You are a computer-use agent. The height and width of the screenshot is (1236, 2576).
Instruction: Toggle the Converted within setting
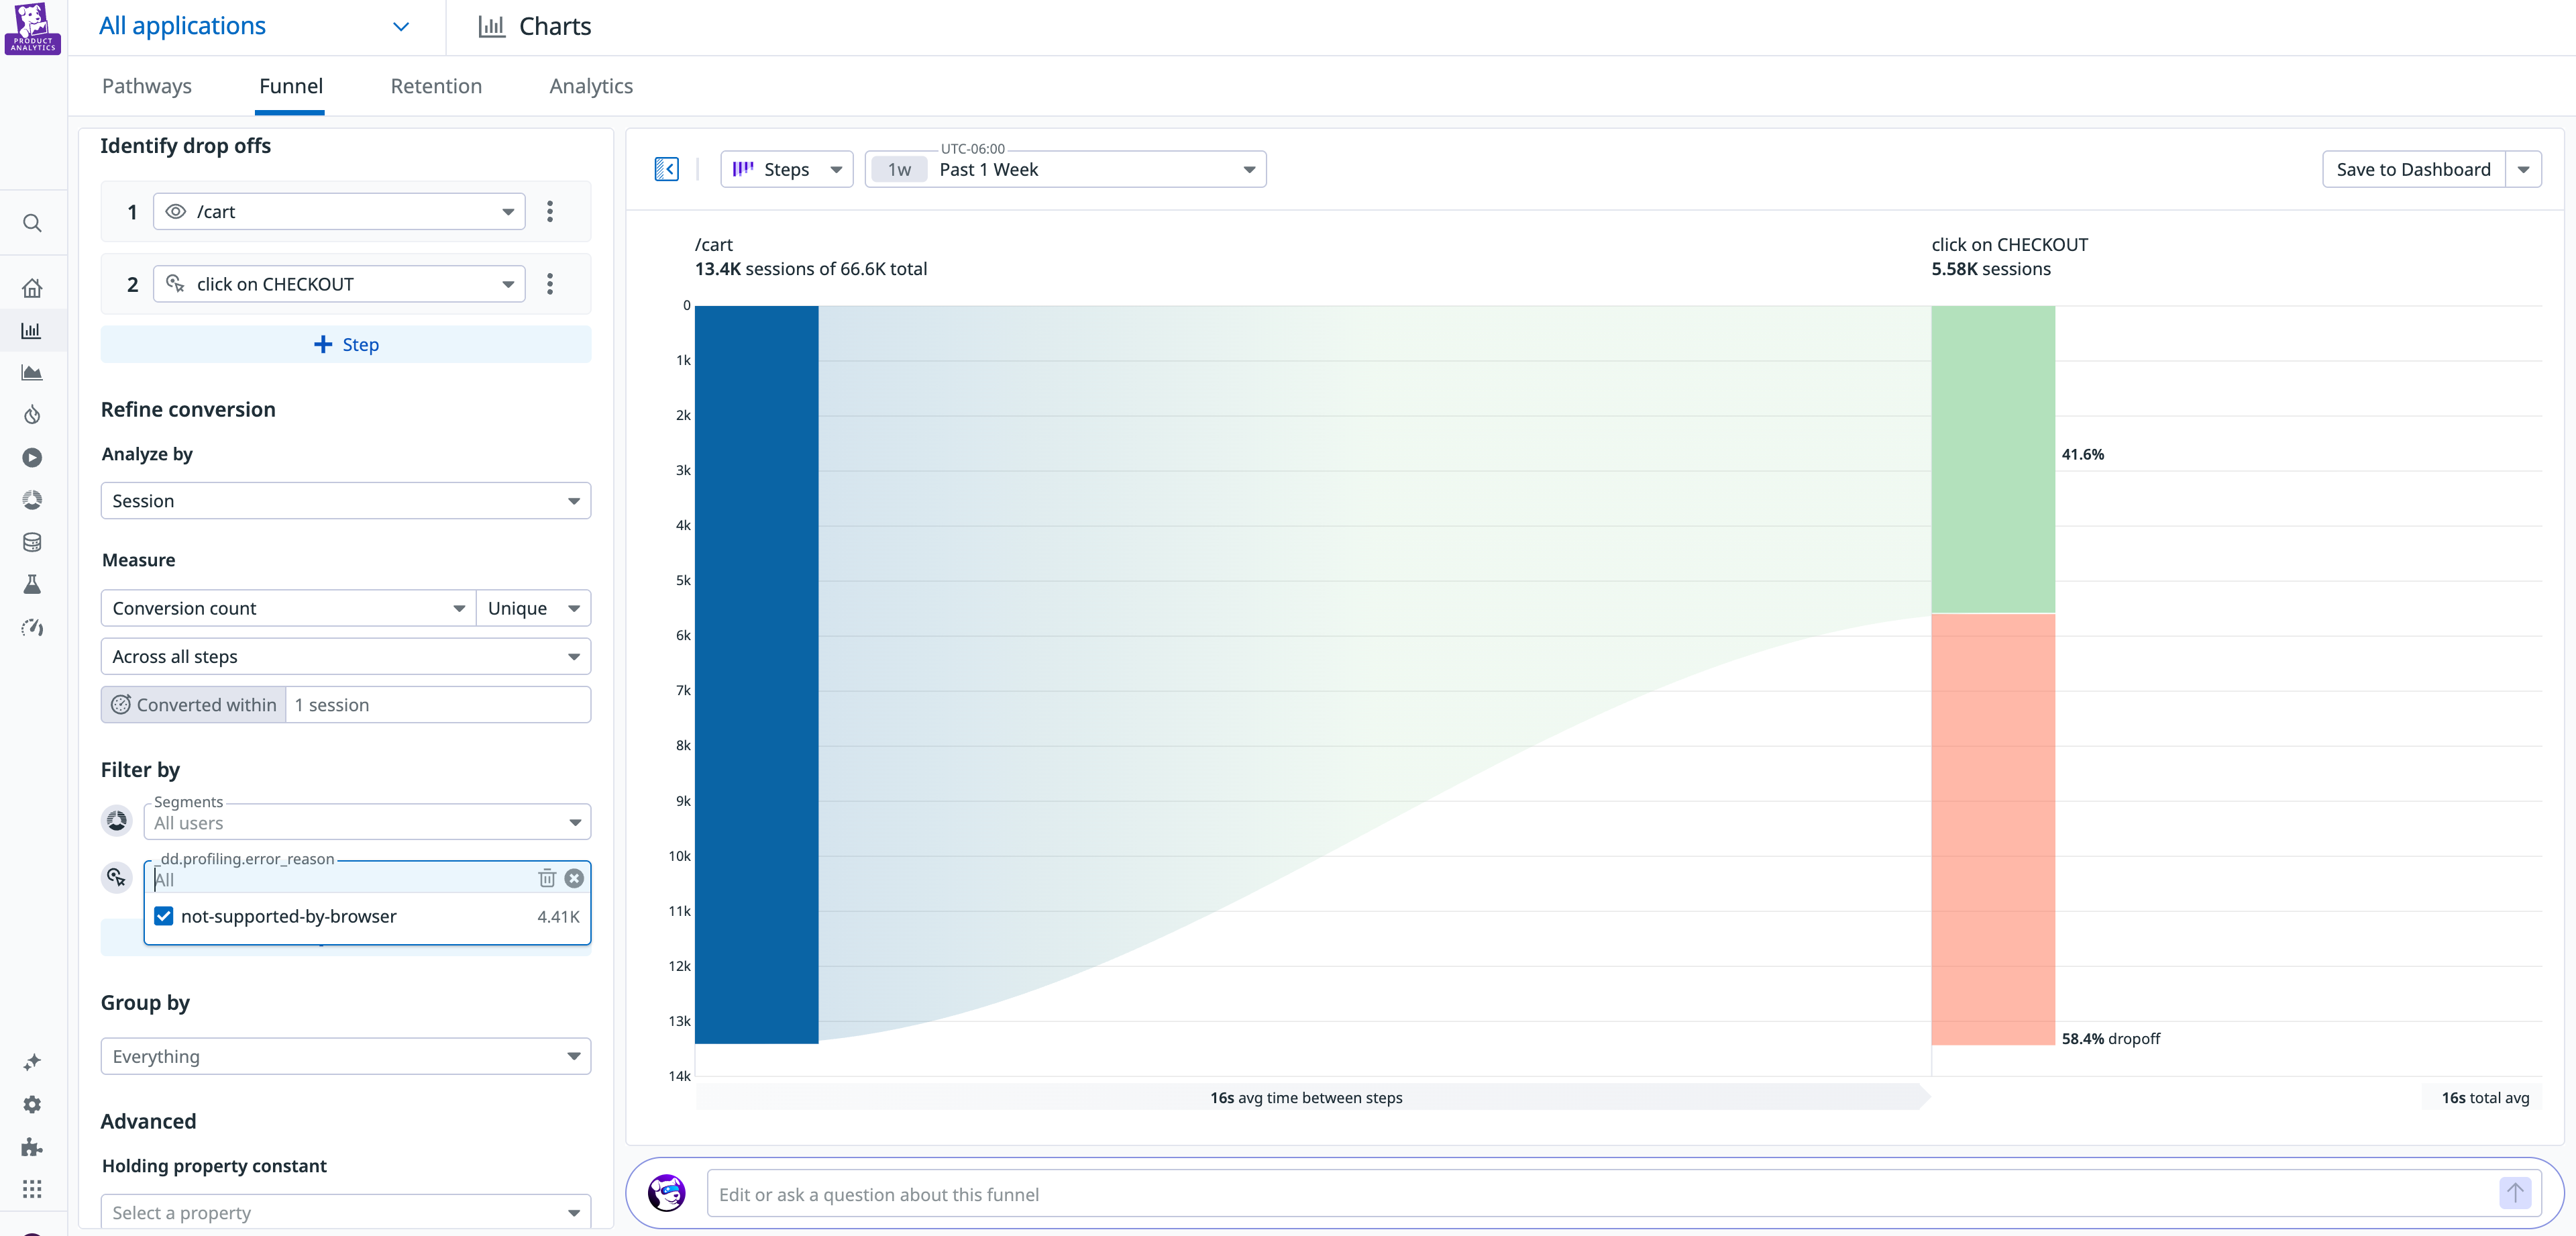point(193,704)
